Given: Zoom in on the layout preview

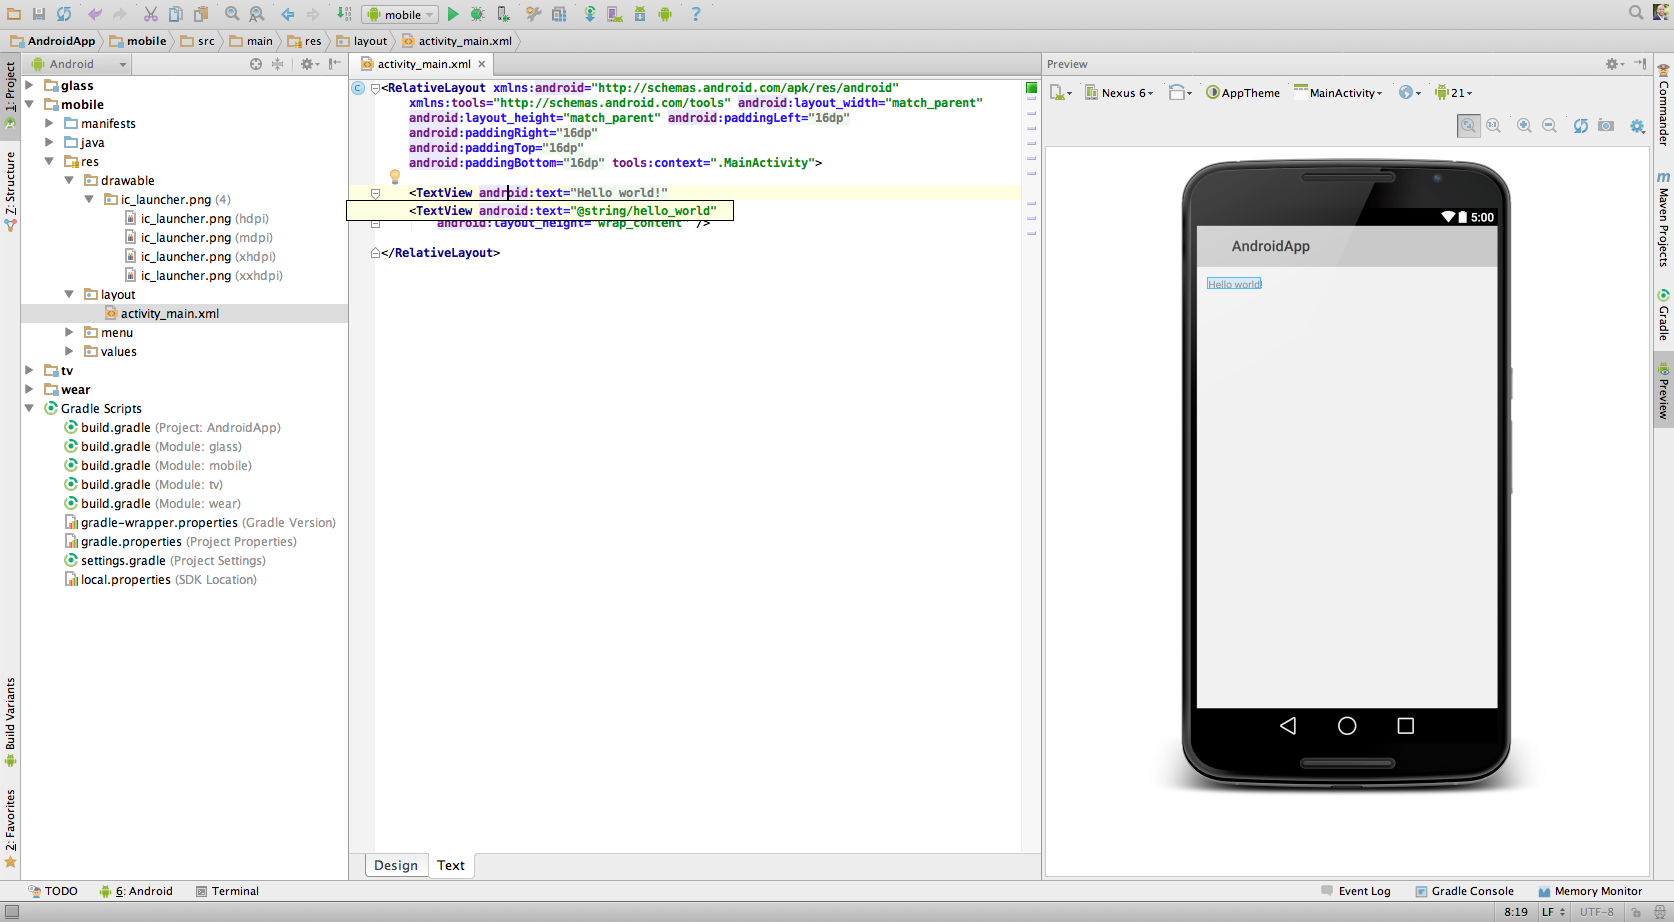Looking at the screenshot, I should pyautogui.click(x=1524, y=126).
